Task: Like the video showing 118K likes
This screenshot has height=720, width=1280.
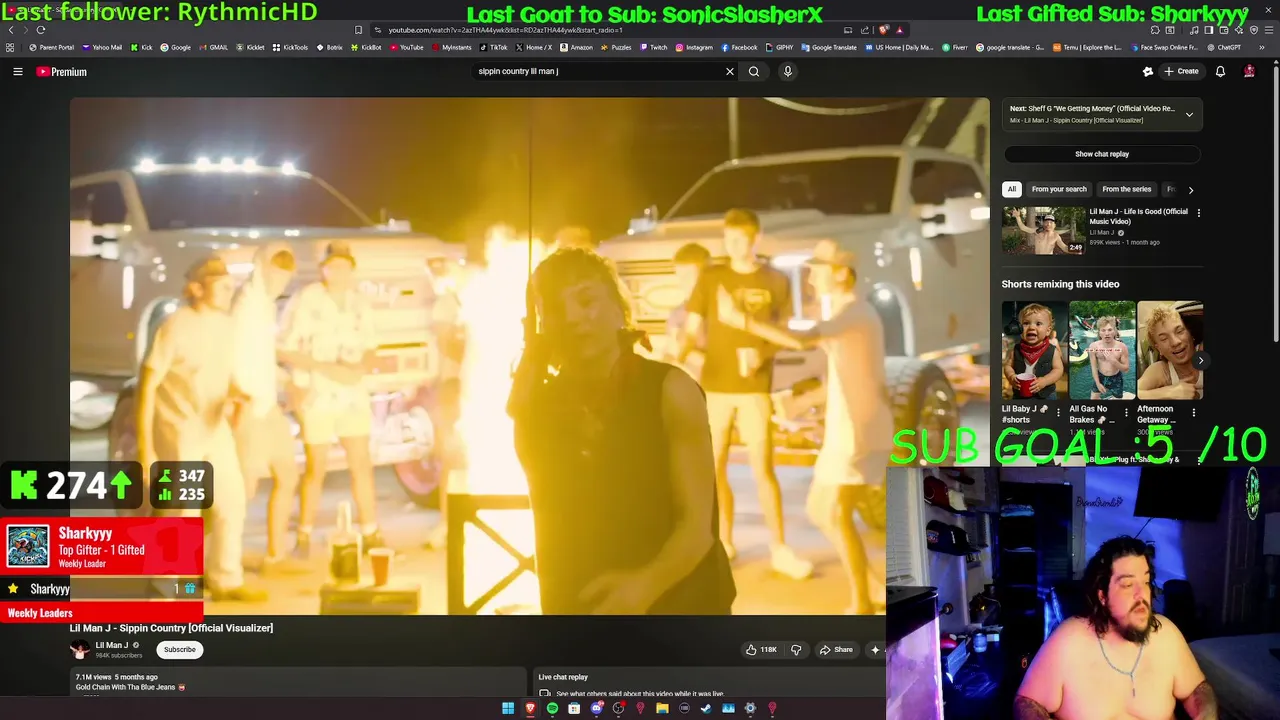Action: click(761, 650)
